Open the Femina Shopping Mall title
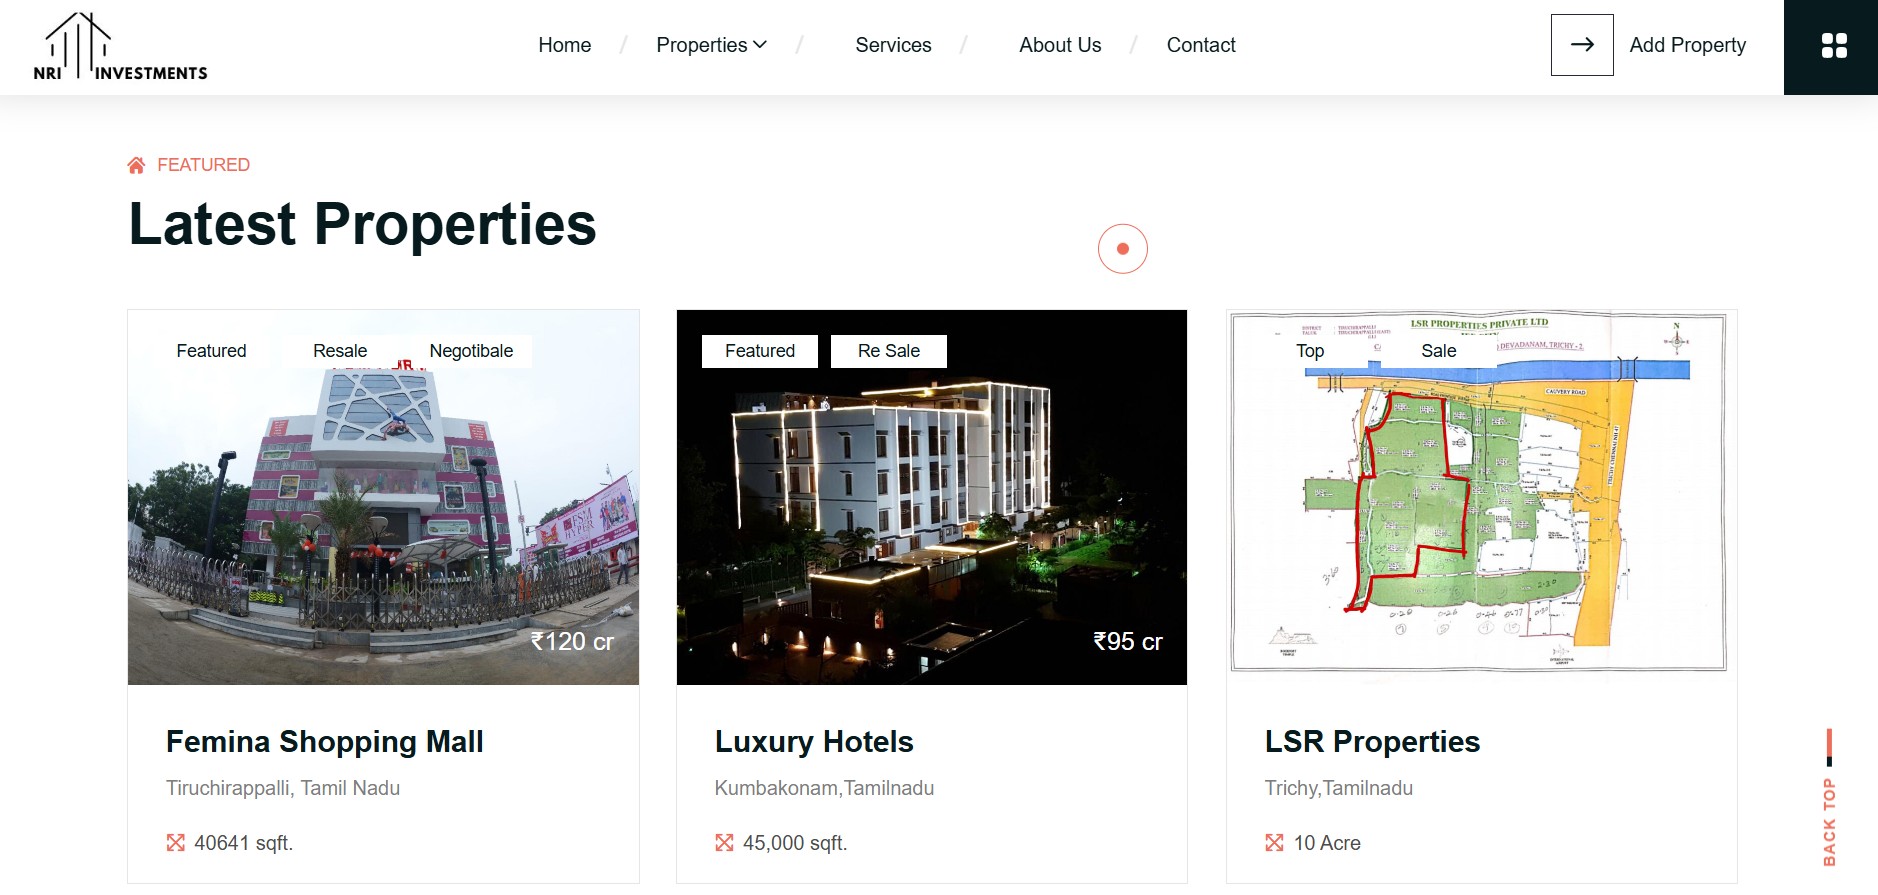 coord(324,741)
